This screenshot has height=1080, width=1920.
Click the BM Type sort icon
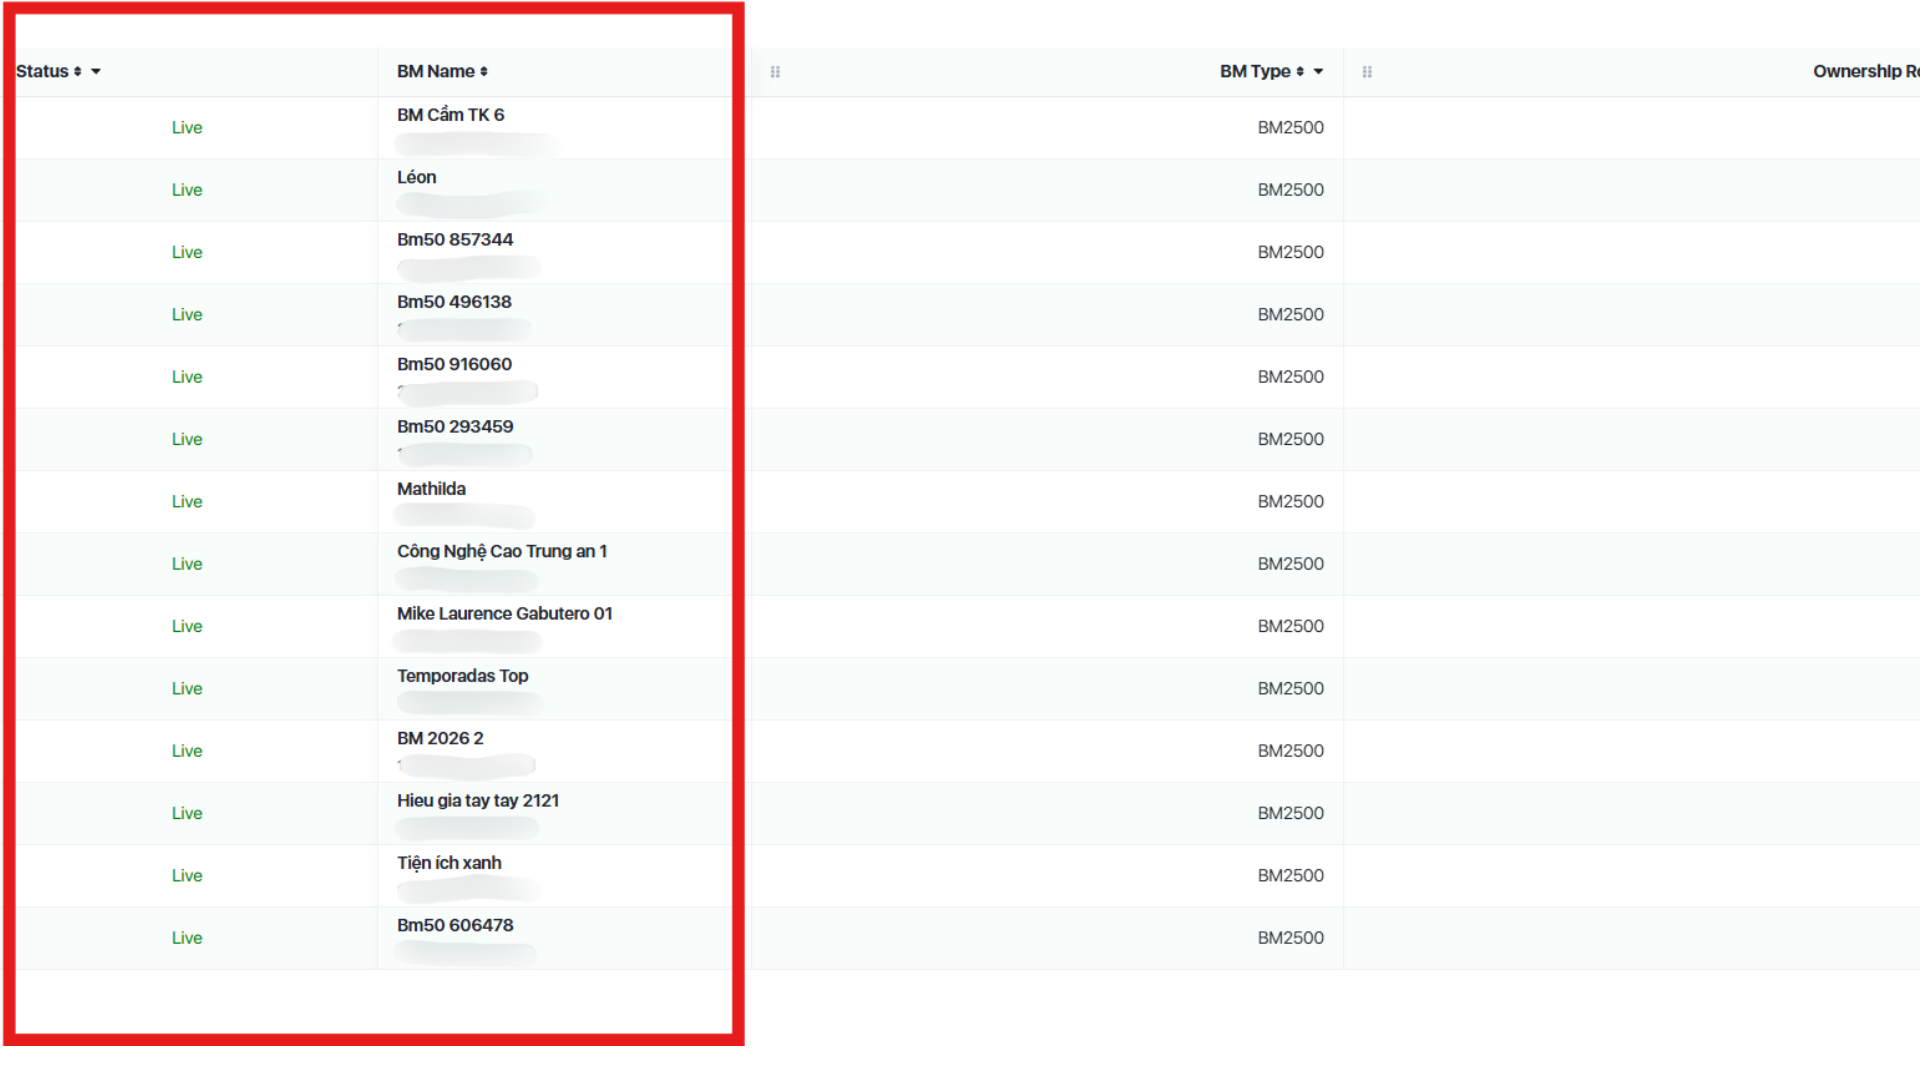click(x=1300, y=72)
